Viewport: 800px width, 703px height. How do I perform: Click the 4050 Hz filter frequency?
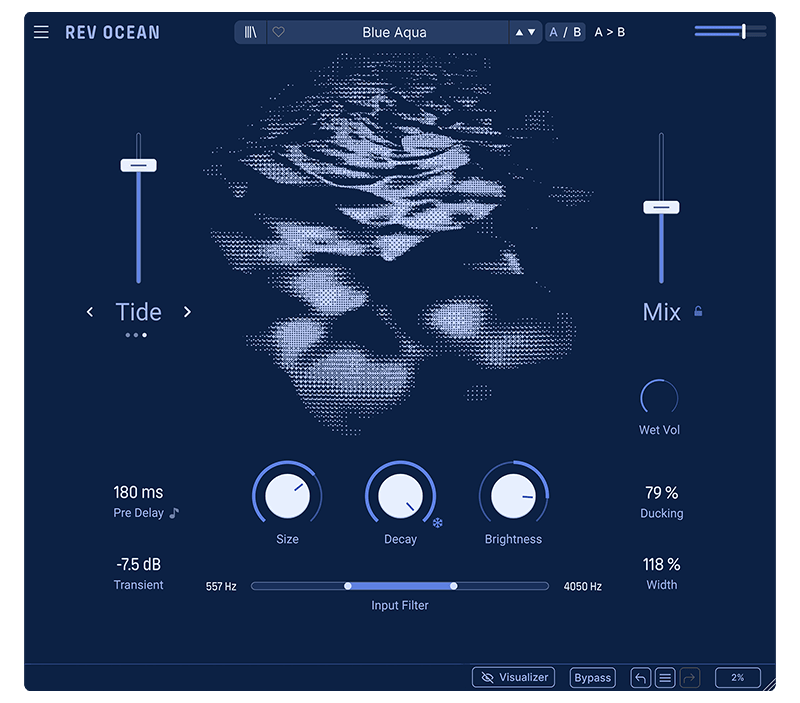pyautogui.click(x=583, y=587)
